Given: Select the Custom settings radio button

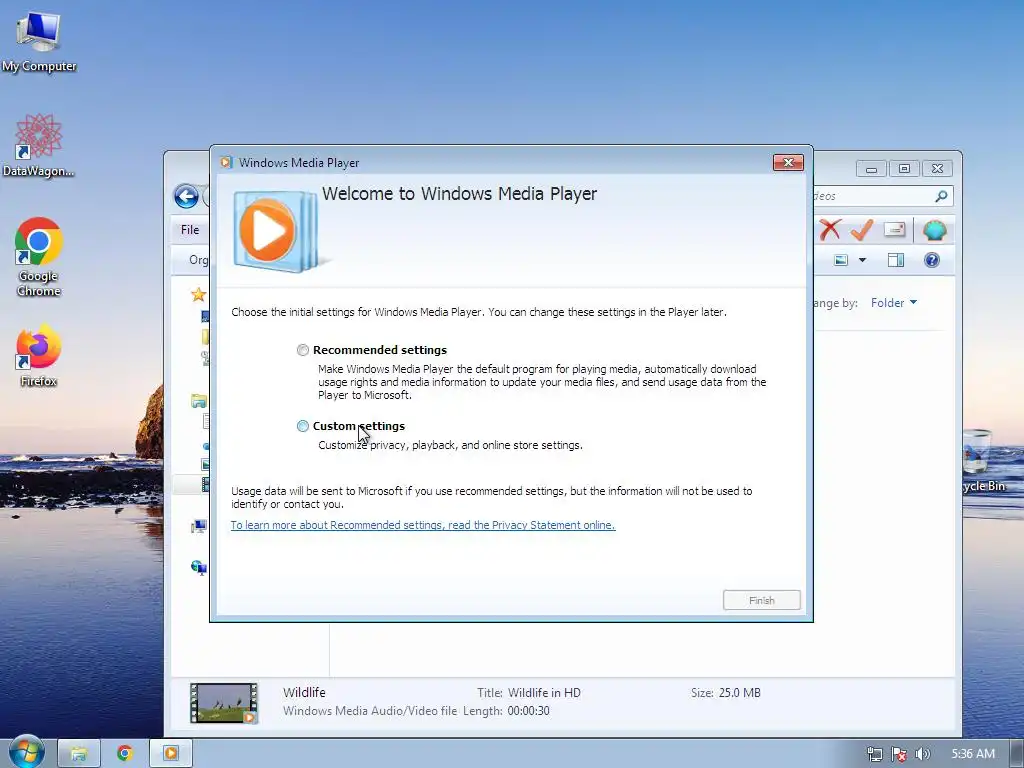Looking at the screenshot, I should [x=302, y=426].
